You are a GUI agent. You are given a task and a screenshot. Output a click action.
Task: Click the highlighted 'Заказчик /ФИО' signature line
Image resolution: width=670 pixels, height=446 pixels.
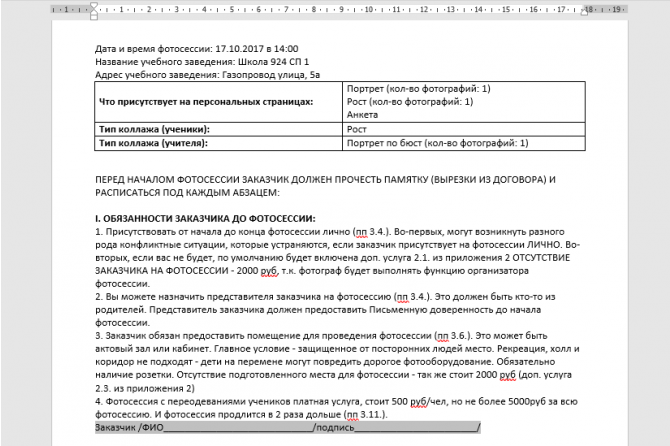tap(288, 427)
